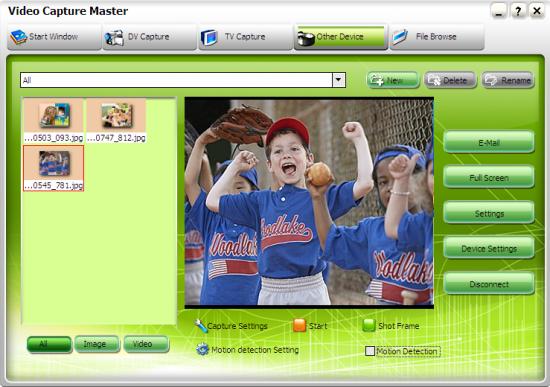This screenshot has height=387, width=550.
Task: Show All media filter
Action: [49, 344]
